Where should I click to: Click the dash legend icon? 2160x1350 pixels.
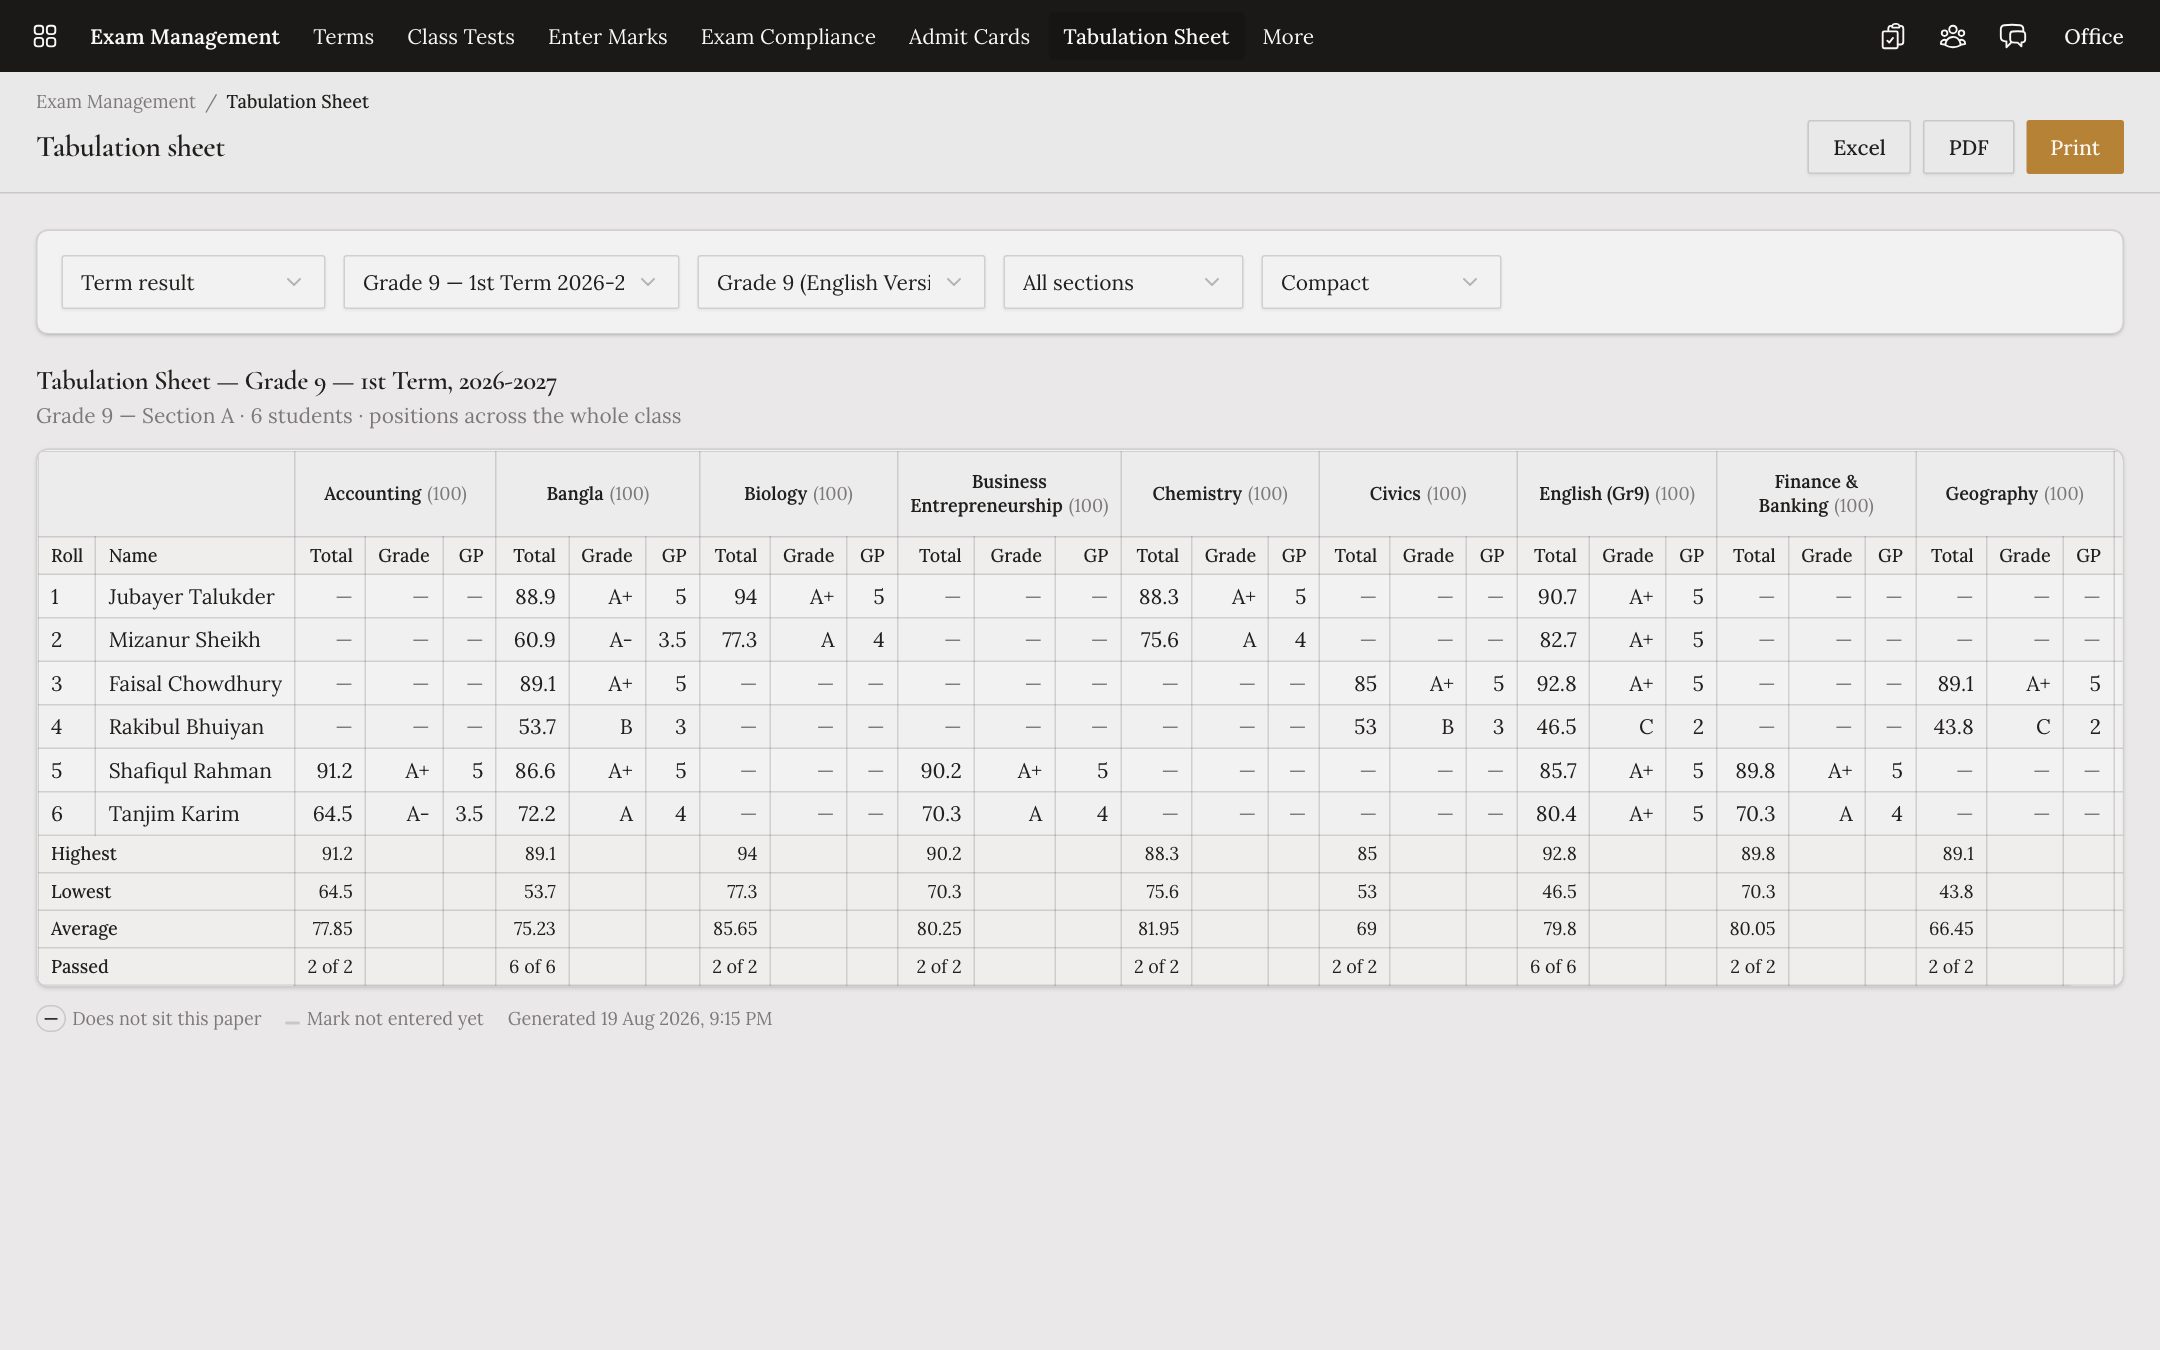(51, 1018)
